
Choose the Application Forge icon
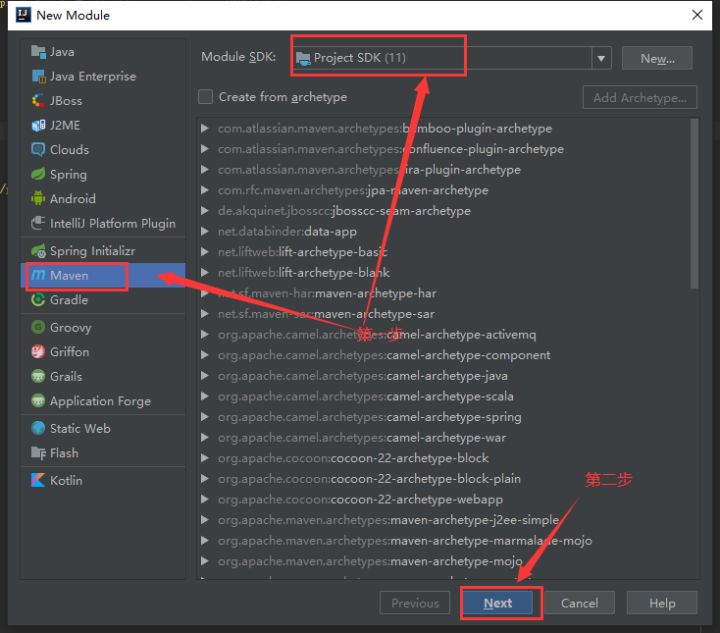38,401
